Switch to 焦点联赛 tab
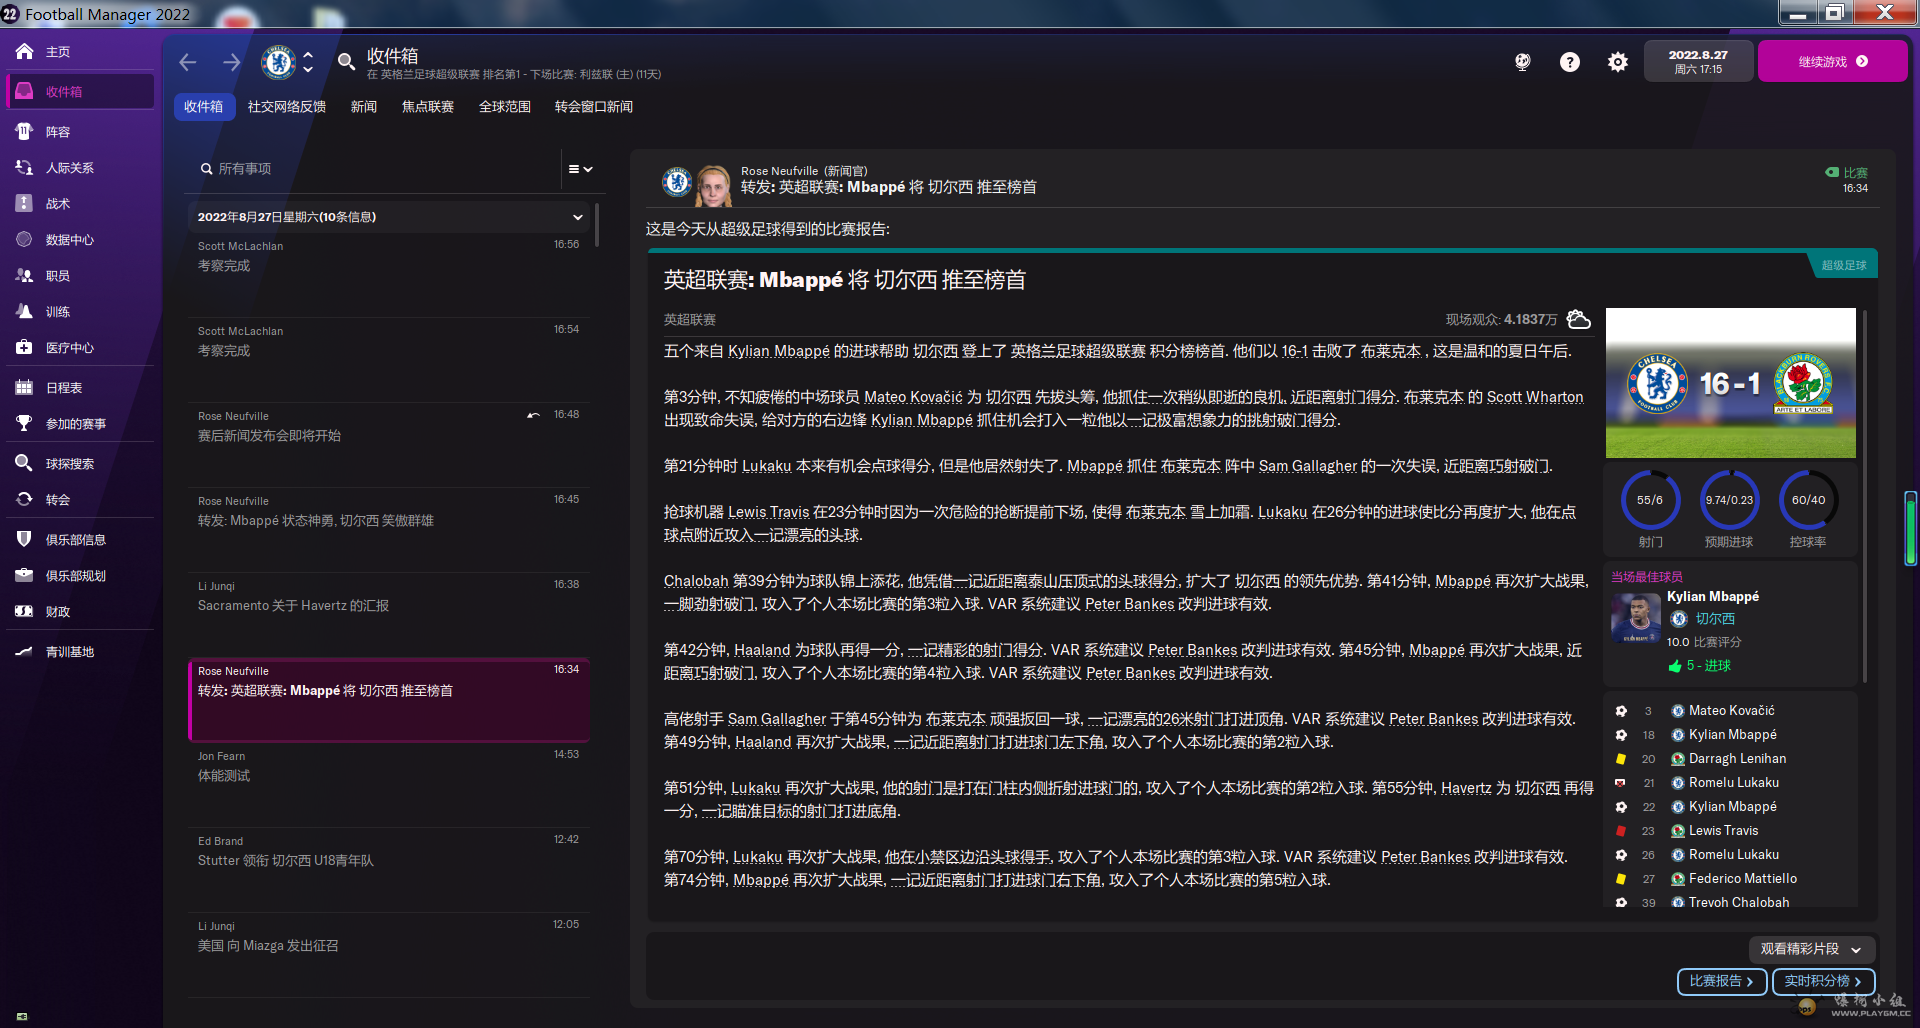 428,107
